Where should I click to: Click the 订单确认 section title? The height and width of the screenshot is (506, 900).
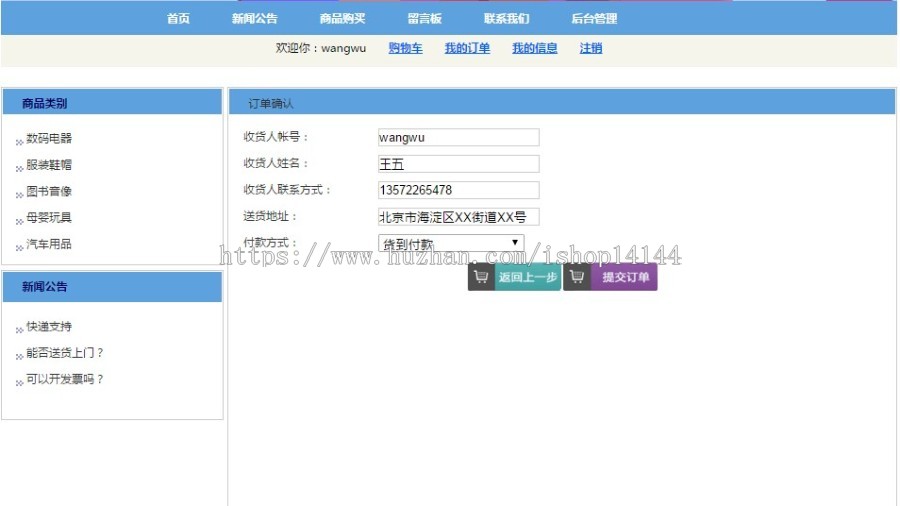pyautogui.click(x=270, y=104)
